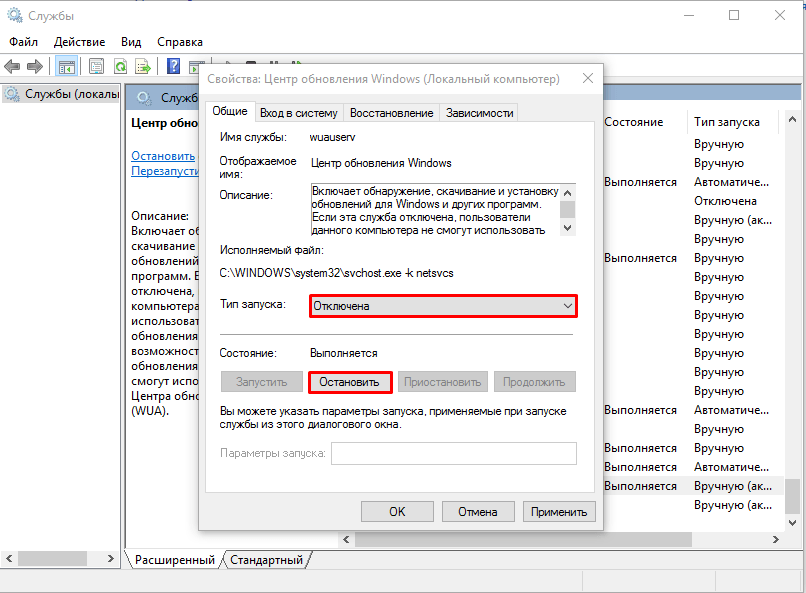Click the Перезапустить link
This screenshot has height=593, width=806.
coord(165,171)
